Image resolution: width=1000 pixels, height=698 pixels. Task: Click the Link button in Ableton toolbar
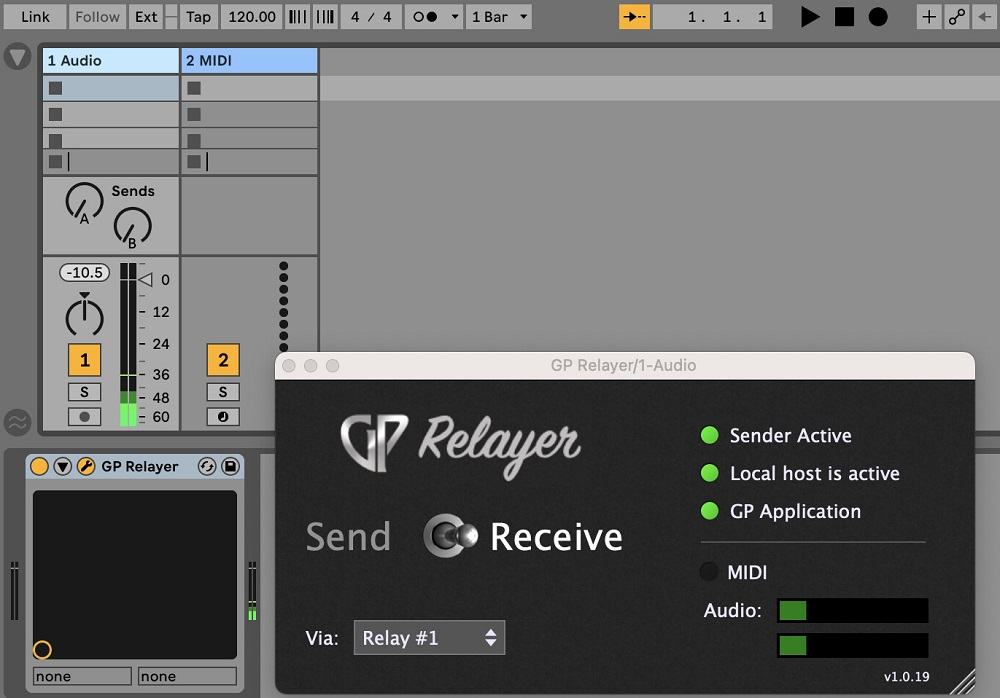[35, 17]
